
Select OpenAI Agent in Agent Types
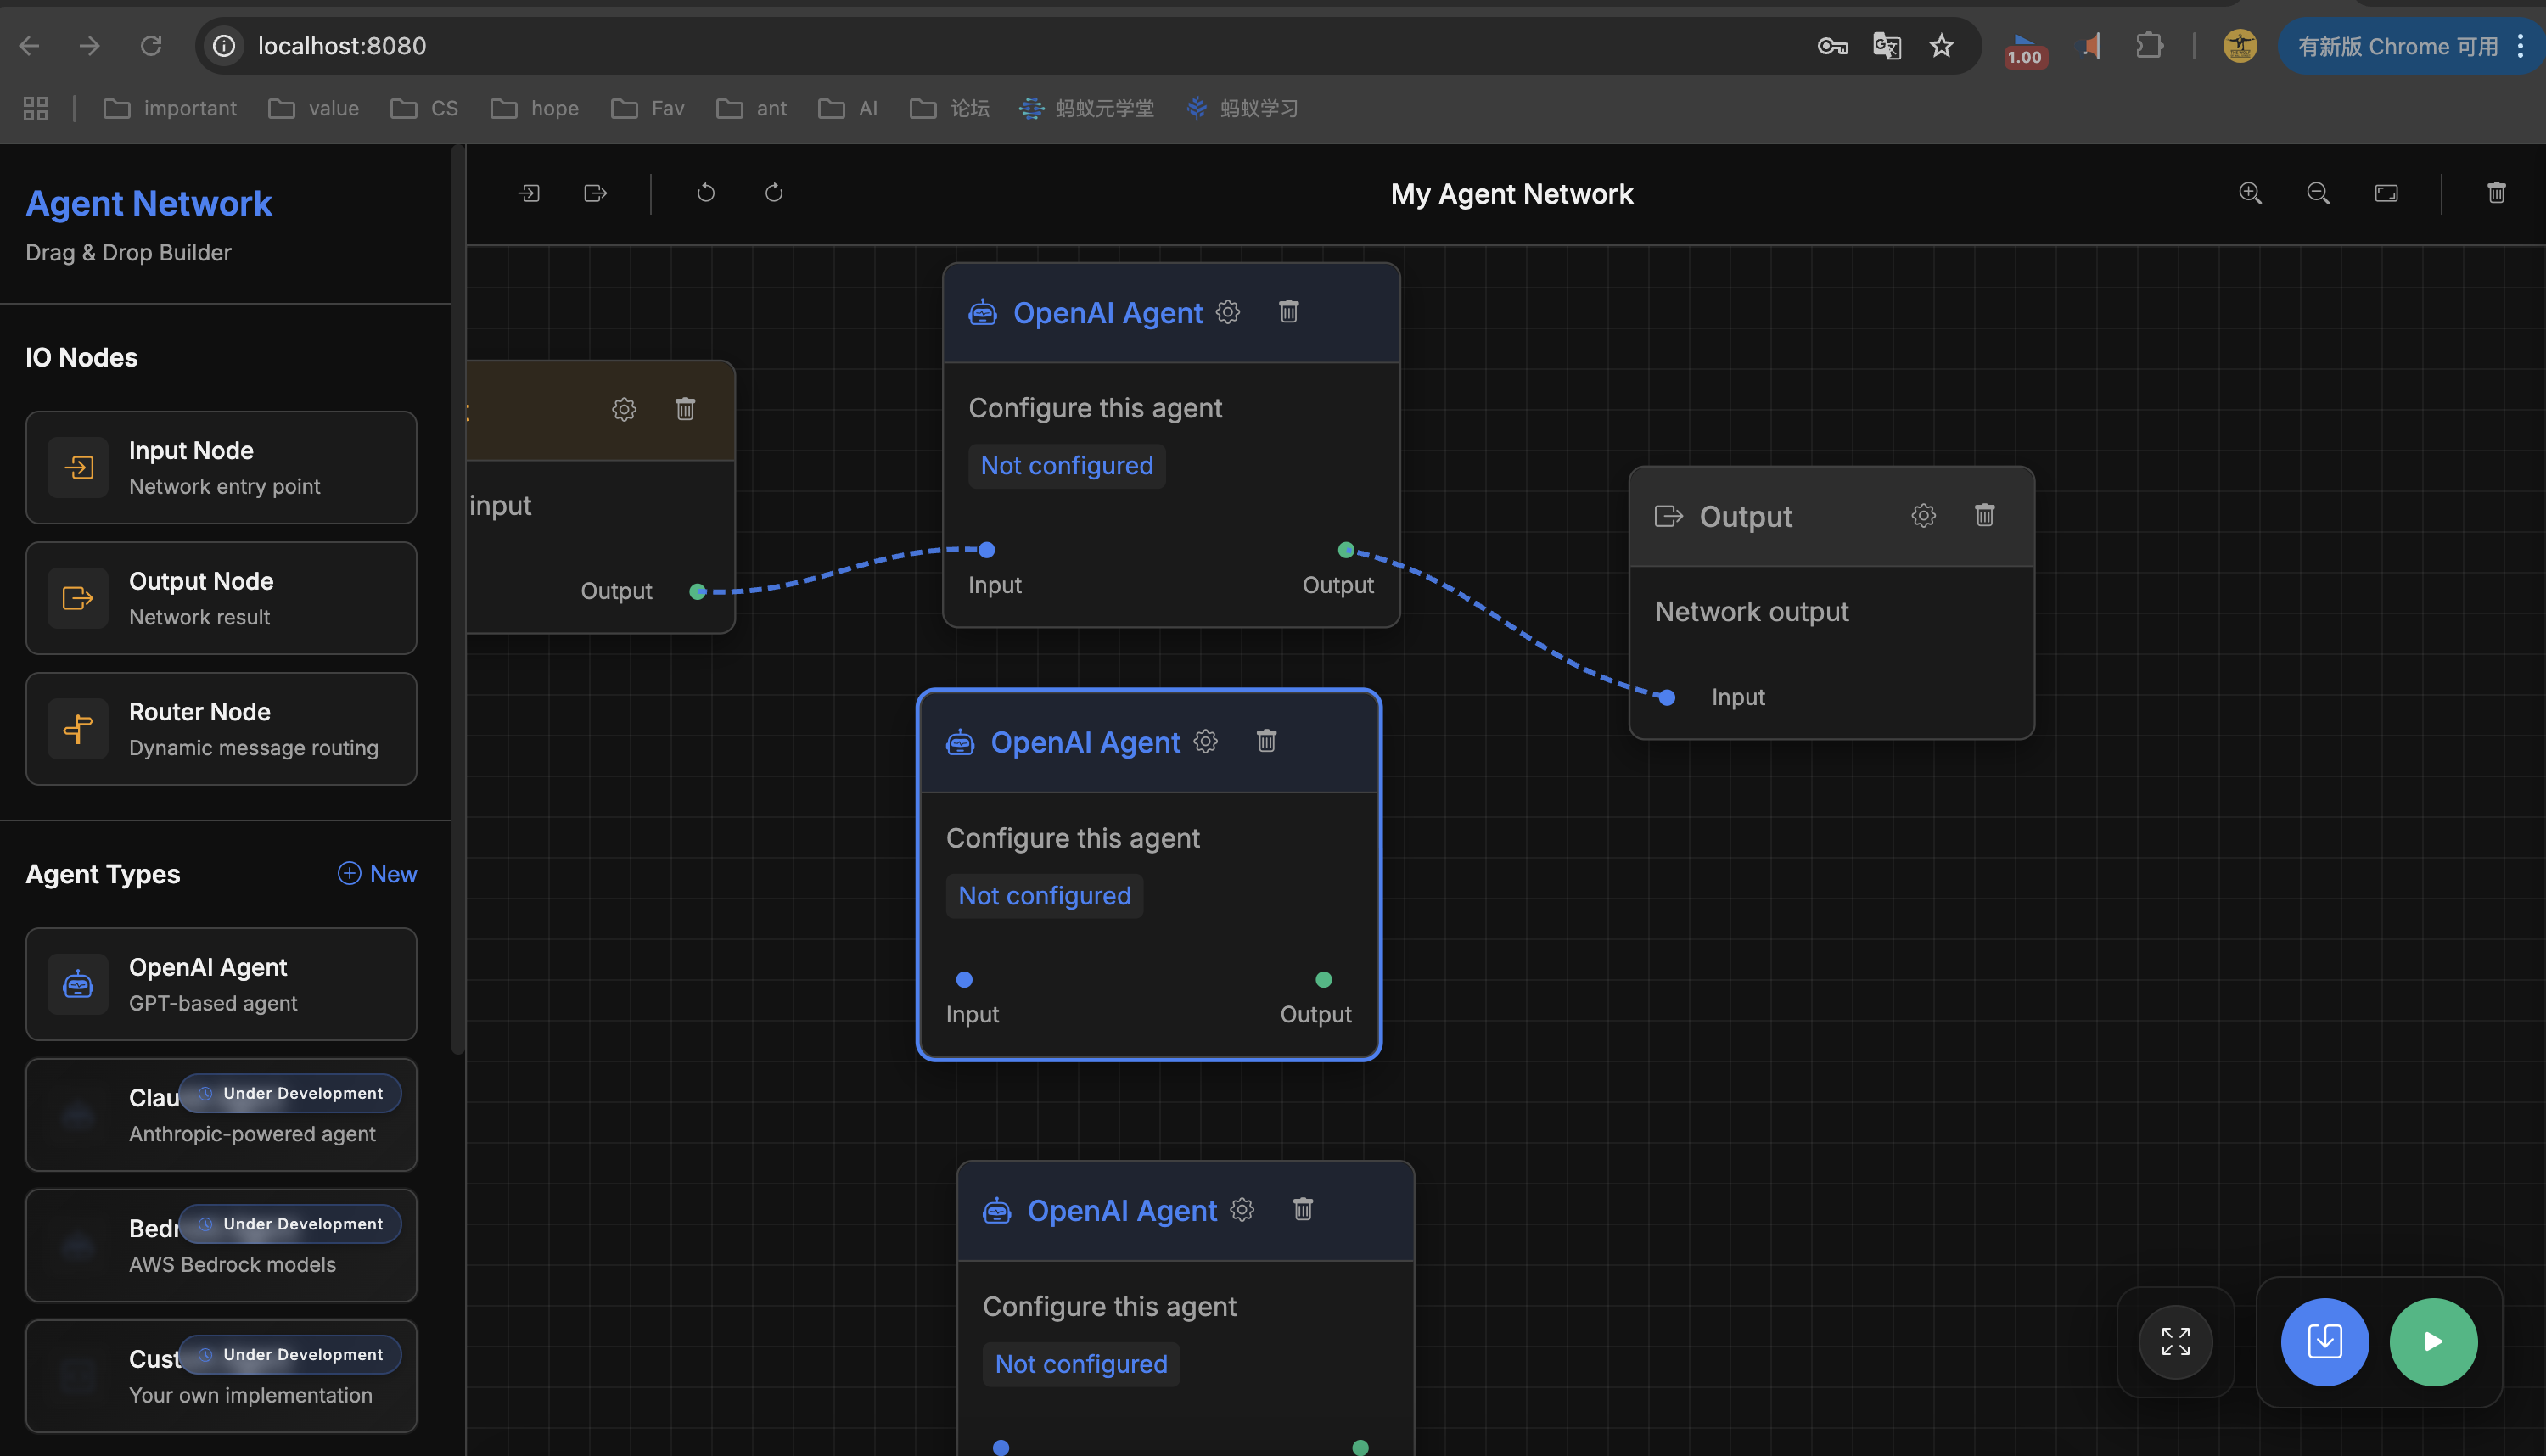coord(221,984)
